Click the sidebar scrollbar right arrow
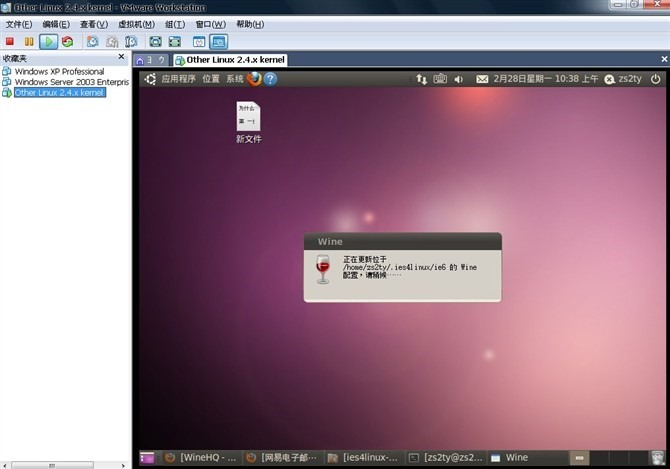670x469 pixels. coord(123,465)
